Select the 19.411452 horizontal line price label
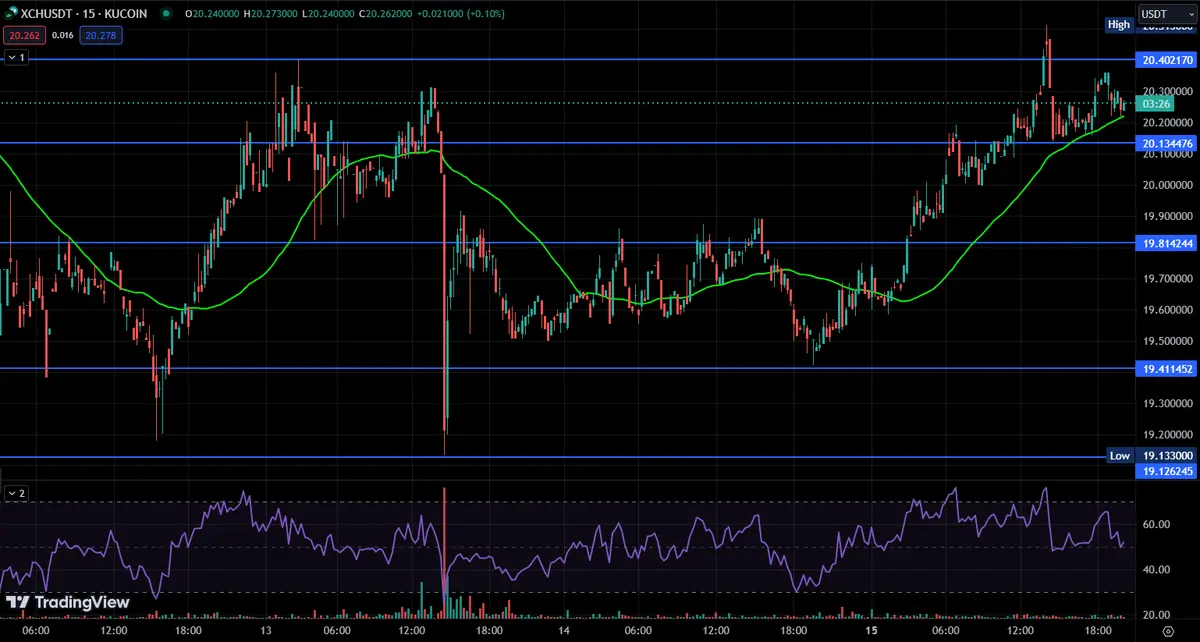The height and width of the screenshot is (642, 1200). point(1166,369)
